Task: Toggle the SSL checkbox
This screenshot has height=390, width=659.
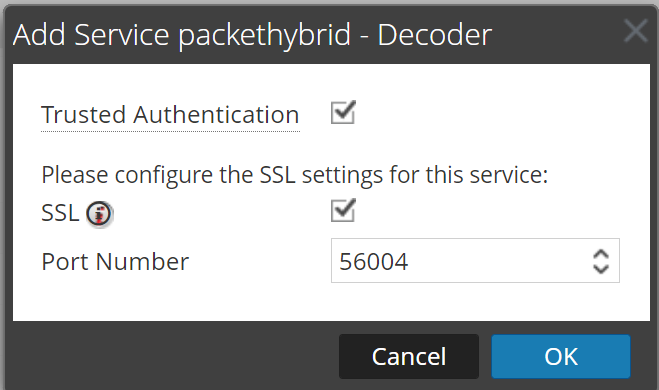Action: click(x=343, y=211)
